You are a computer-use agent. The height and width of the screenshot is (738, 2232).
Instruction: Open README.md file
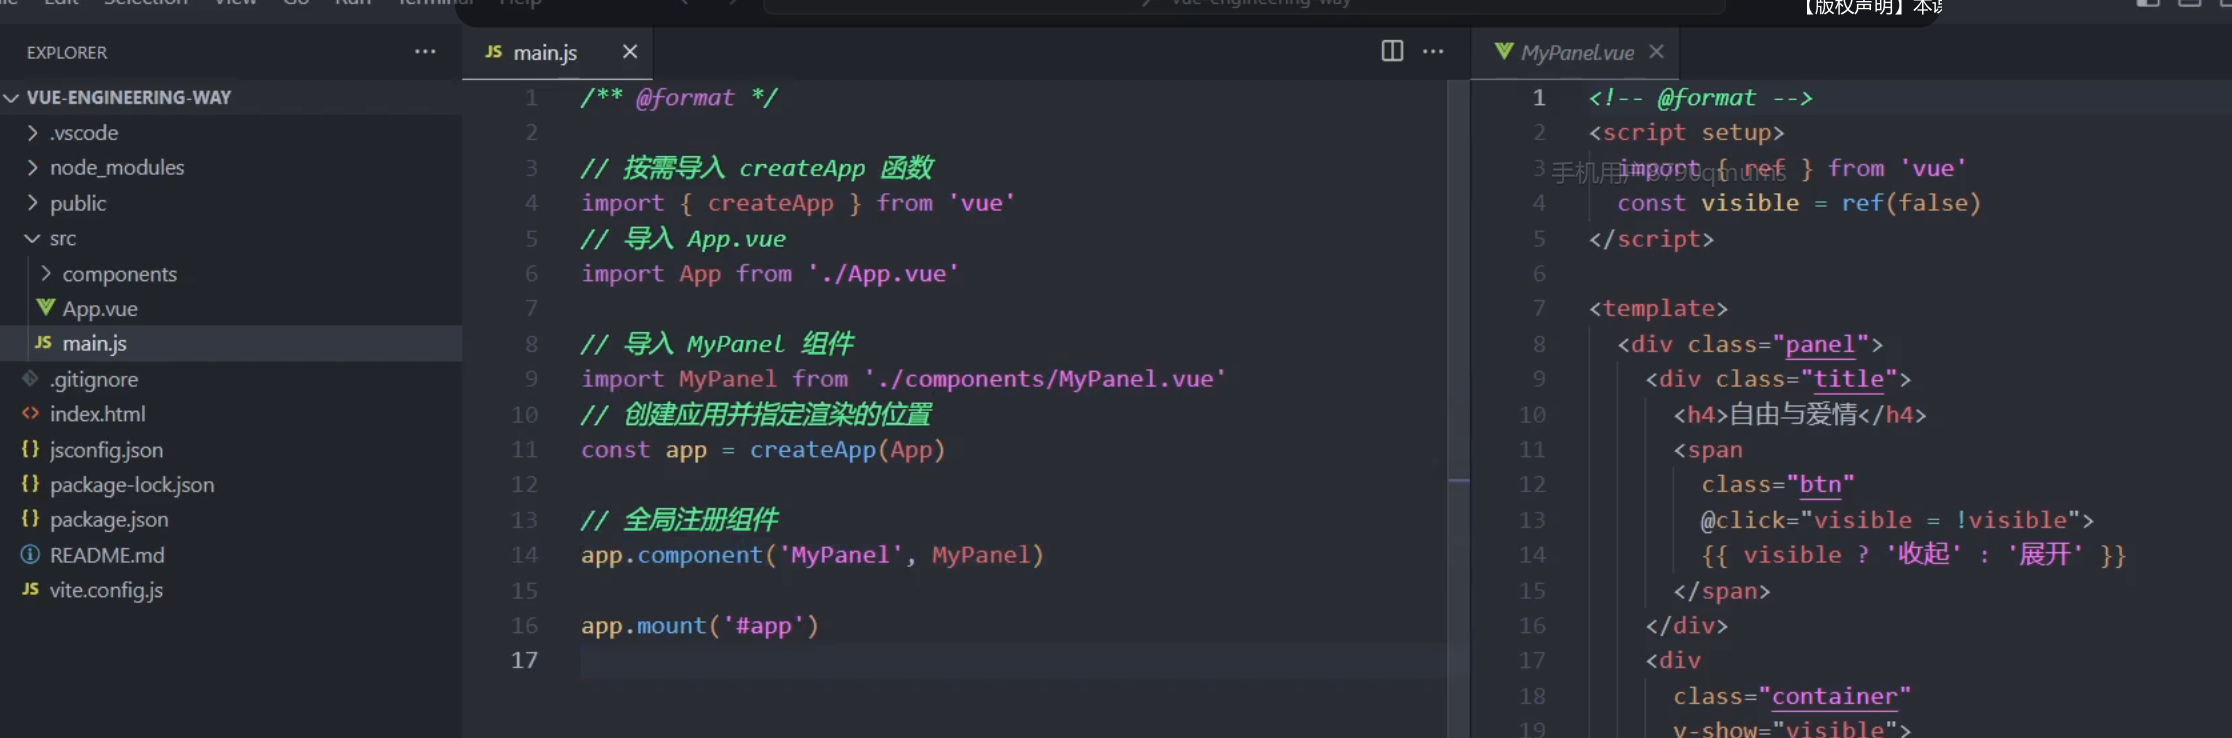[x=231, y=555]
